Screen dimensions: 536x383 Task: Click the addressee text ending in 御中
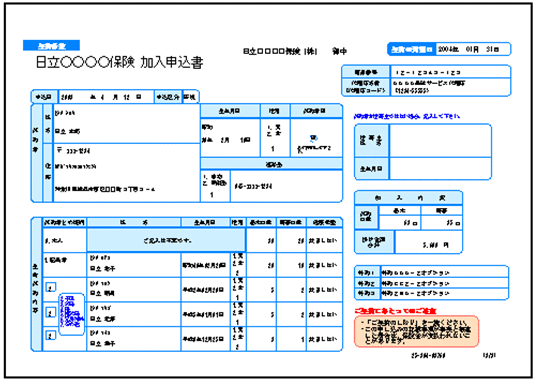point(295,51)
